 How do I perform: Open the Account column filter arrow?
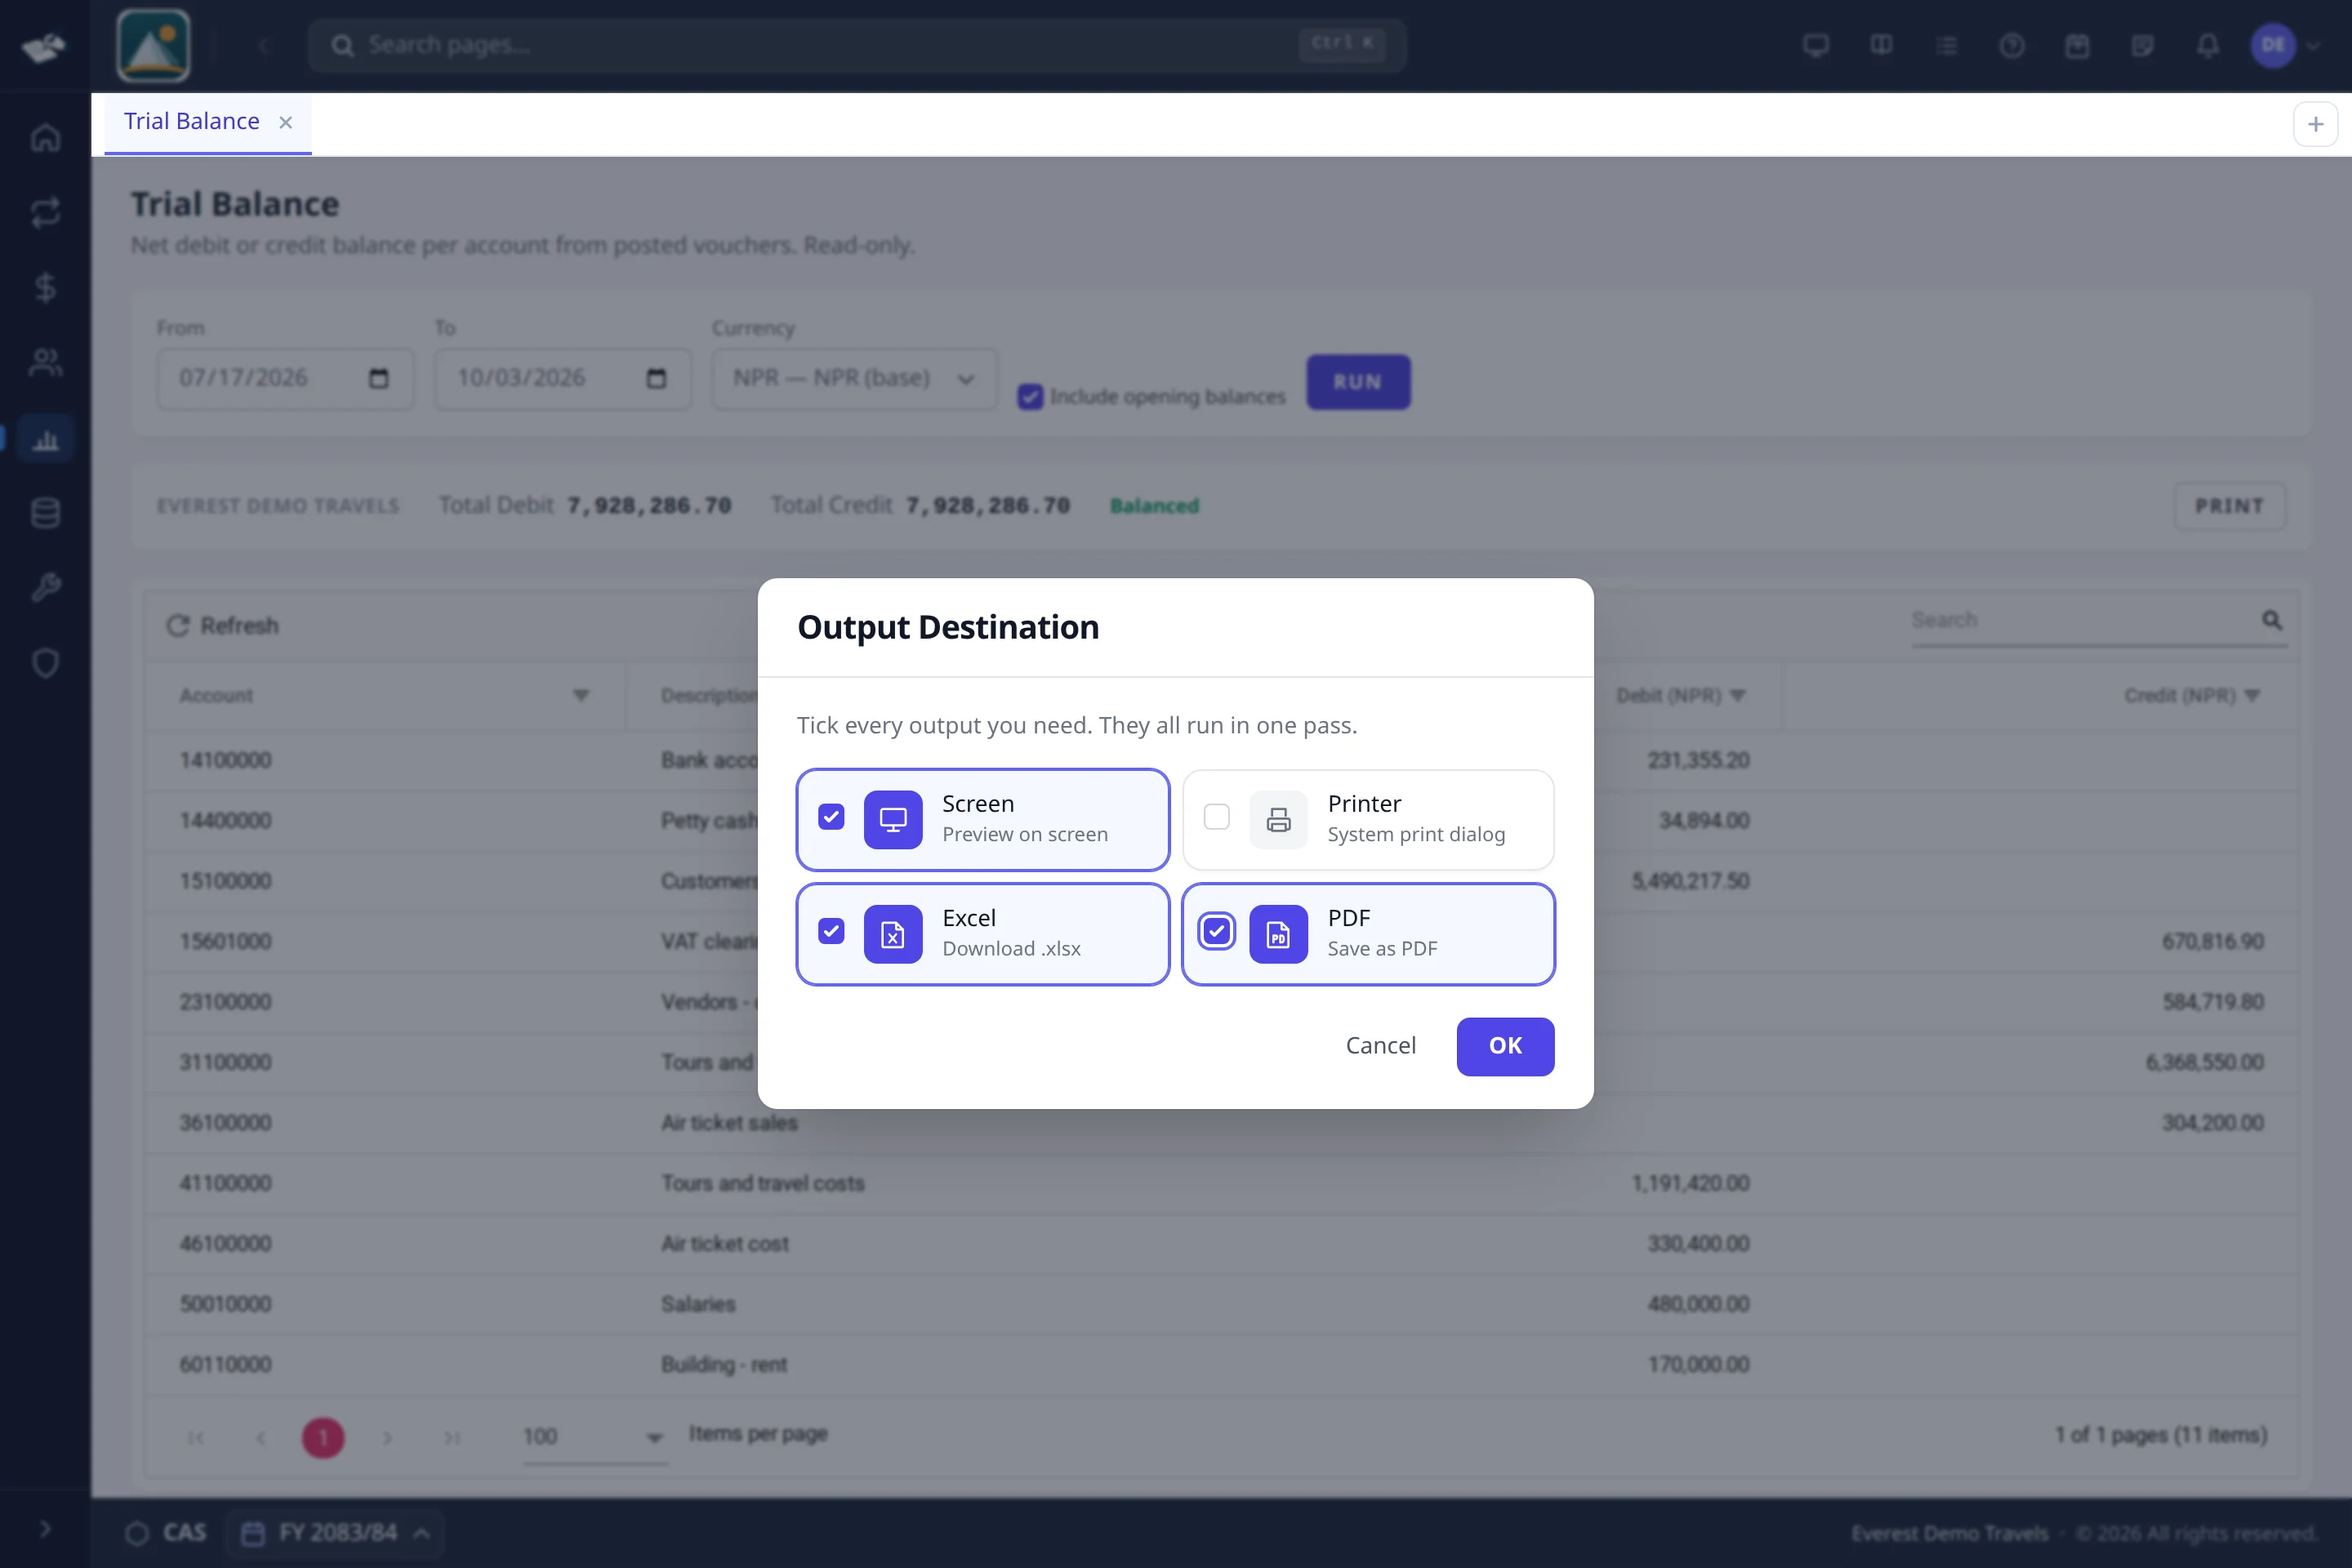[x=580, y=695]
